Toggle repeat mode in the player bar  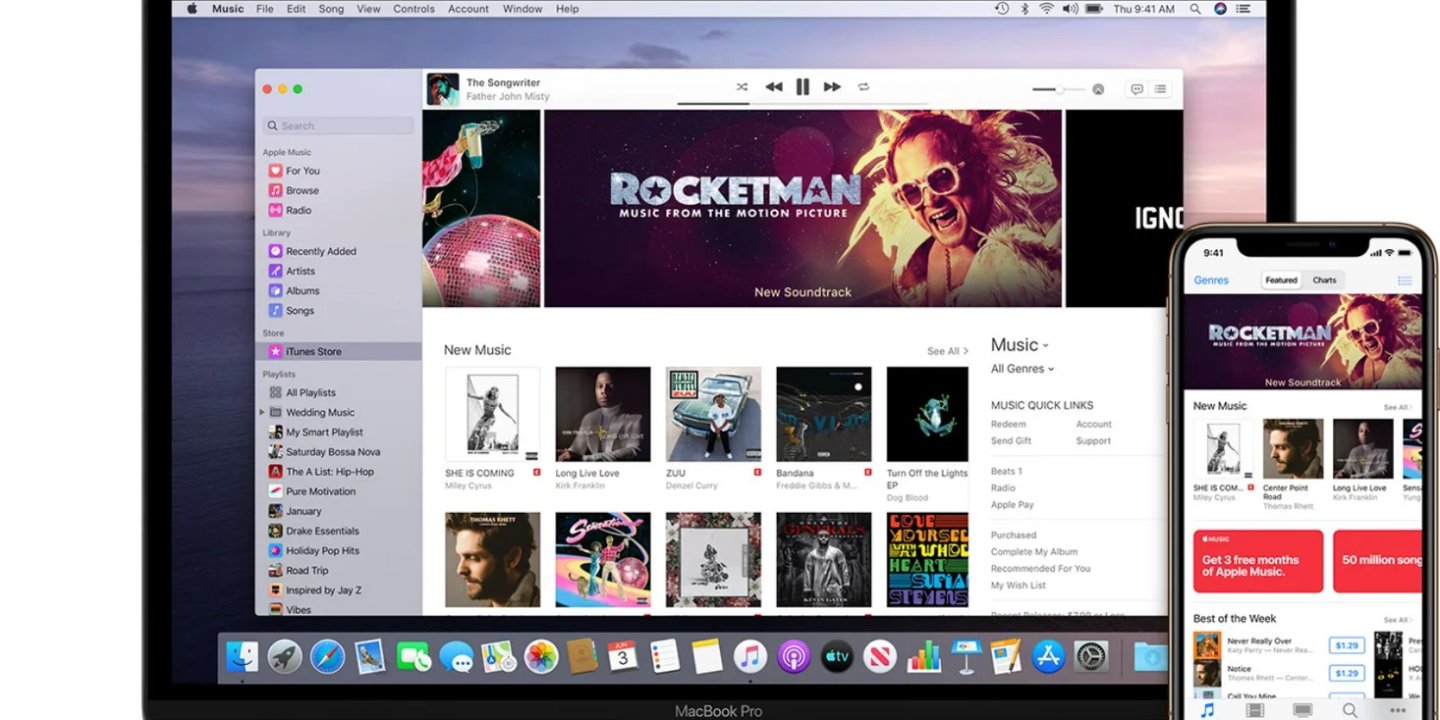[x=864, y=87]
